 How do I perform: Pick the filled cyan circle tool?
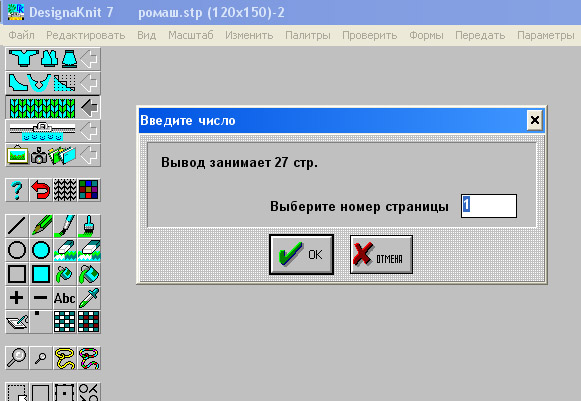tap(41, 250)
